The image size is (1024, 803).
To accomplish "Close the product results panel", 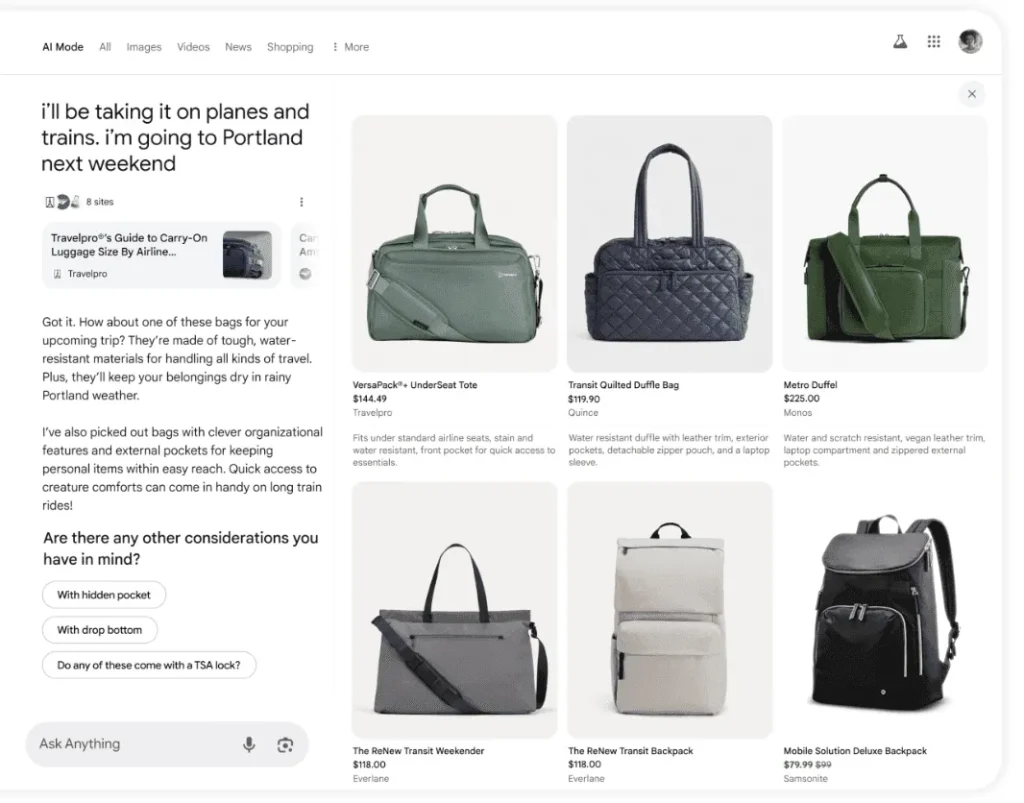I will 971,94.
